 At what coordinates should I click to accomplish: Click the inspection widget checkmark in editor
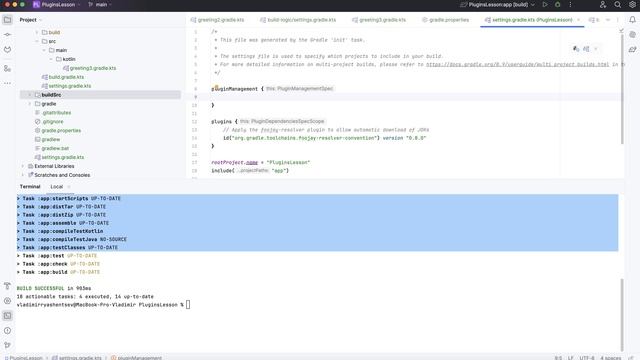621,31
